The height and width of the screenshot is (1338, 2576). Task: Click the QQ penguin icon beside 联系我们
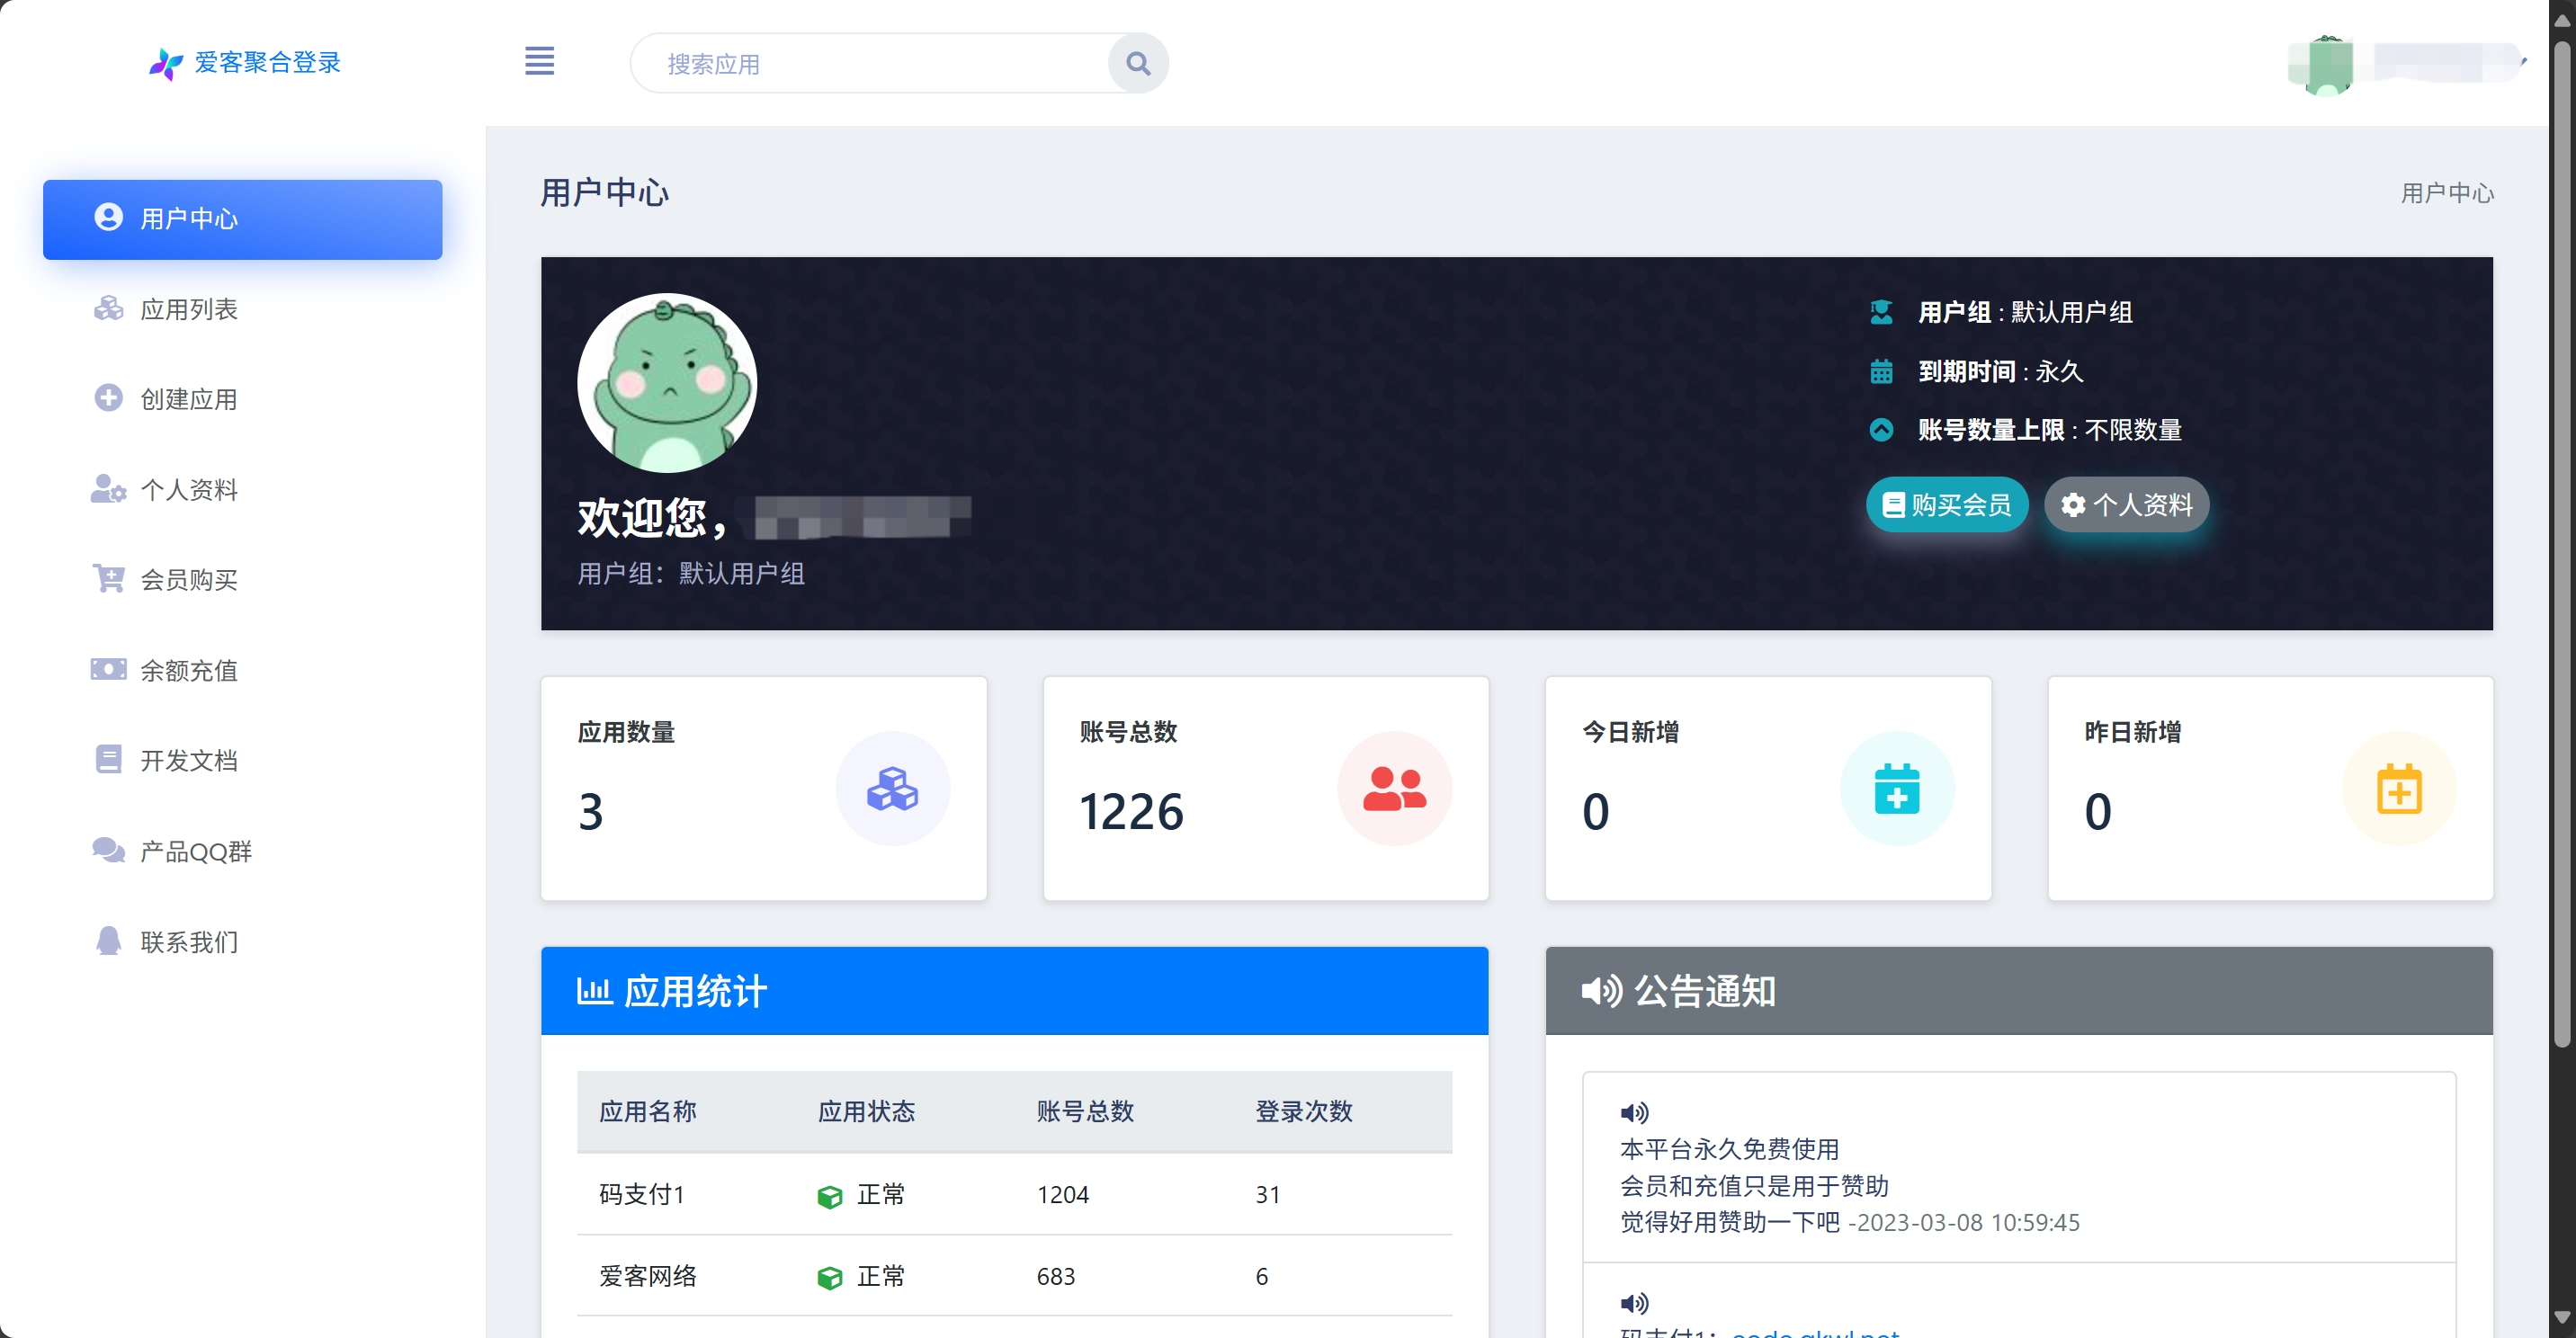pos(108,940)
